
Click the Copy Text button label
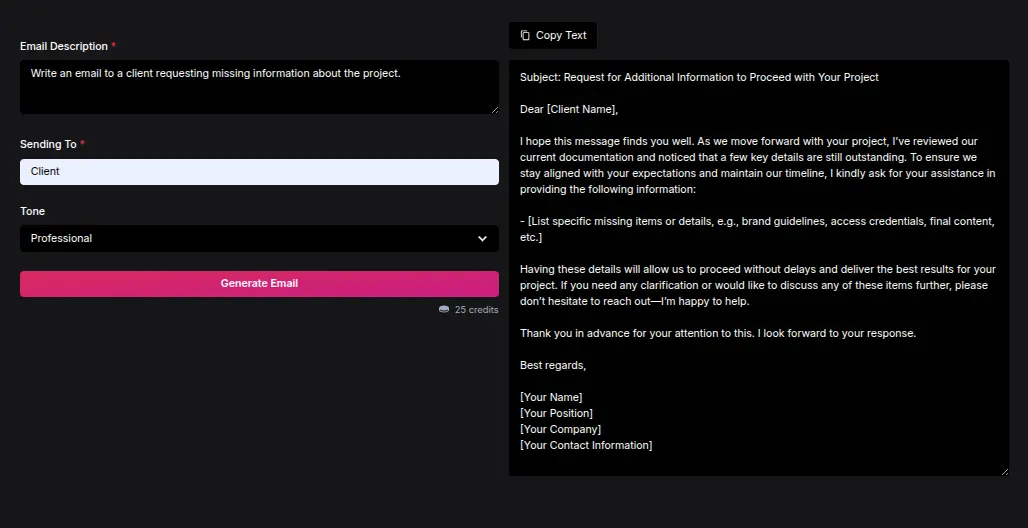pyautogui.click(x=561, y=35)
